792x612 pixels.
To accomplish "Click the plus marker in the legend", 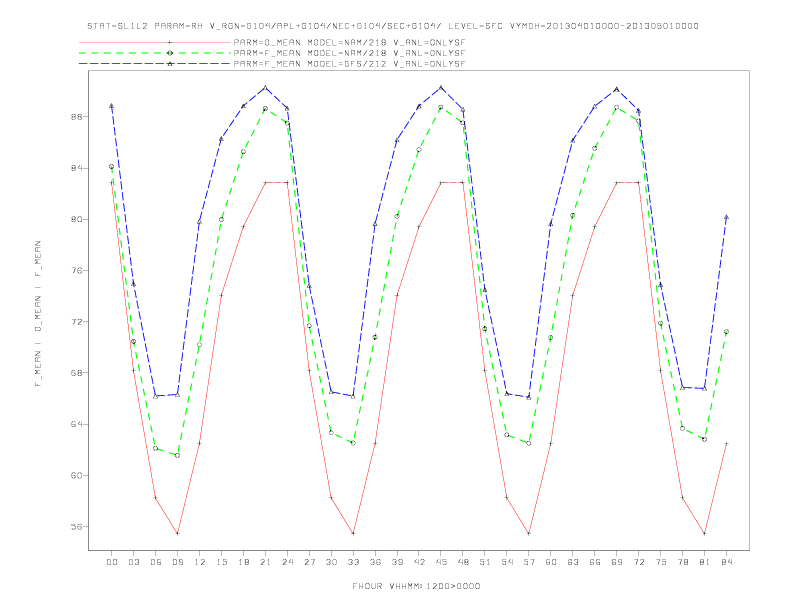I will coord(170,42).
